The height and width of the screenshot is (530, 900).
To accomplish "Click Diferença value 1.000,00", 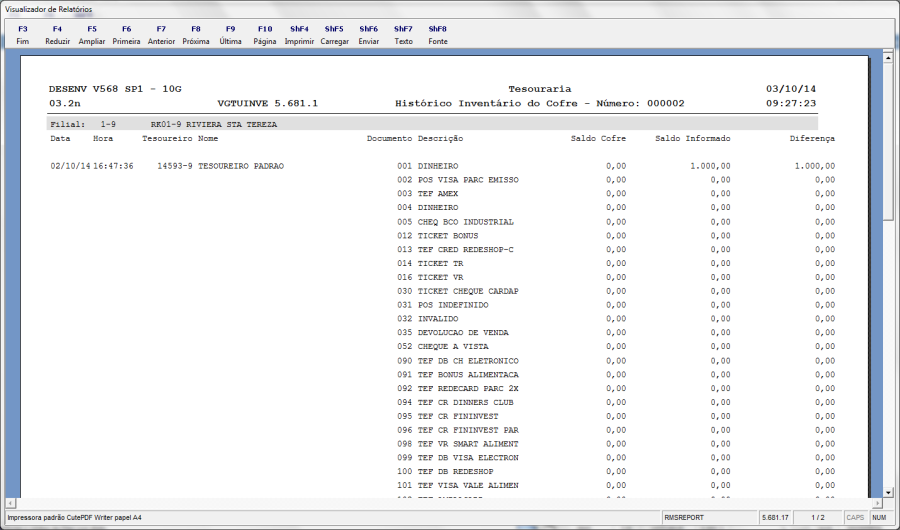I will coord(814,166).
